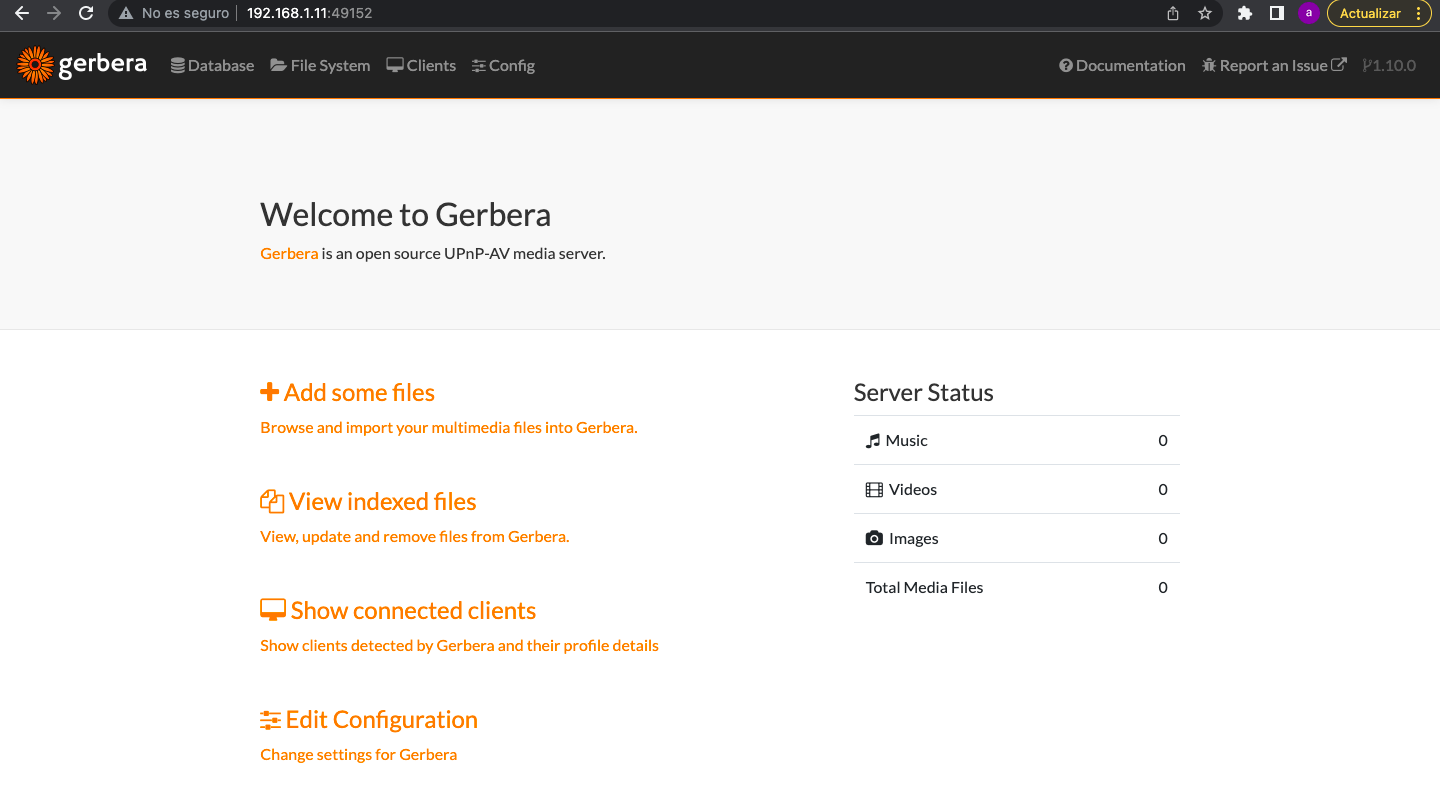The height and width of the screenshot is (786, 1440).
Task: Open the Documentation link
Action: 1122,66
